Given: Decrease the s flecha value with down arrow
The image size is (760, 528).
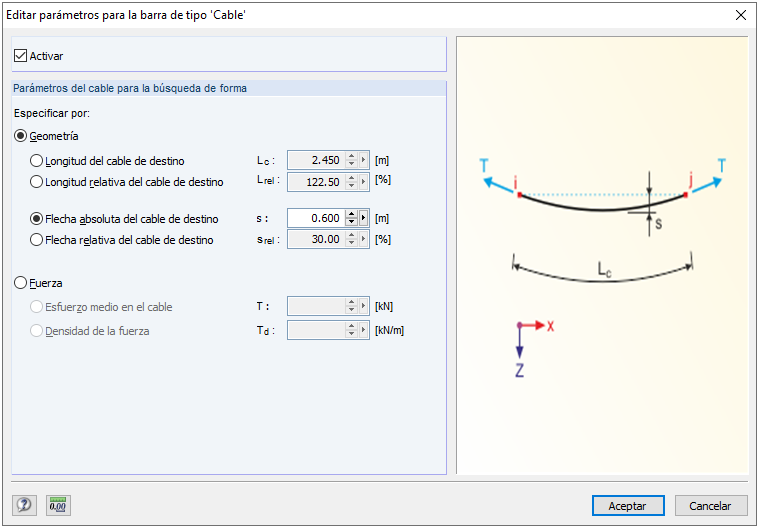Looking at the screenshot, I should 351,222.
